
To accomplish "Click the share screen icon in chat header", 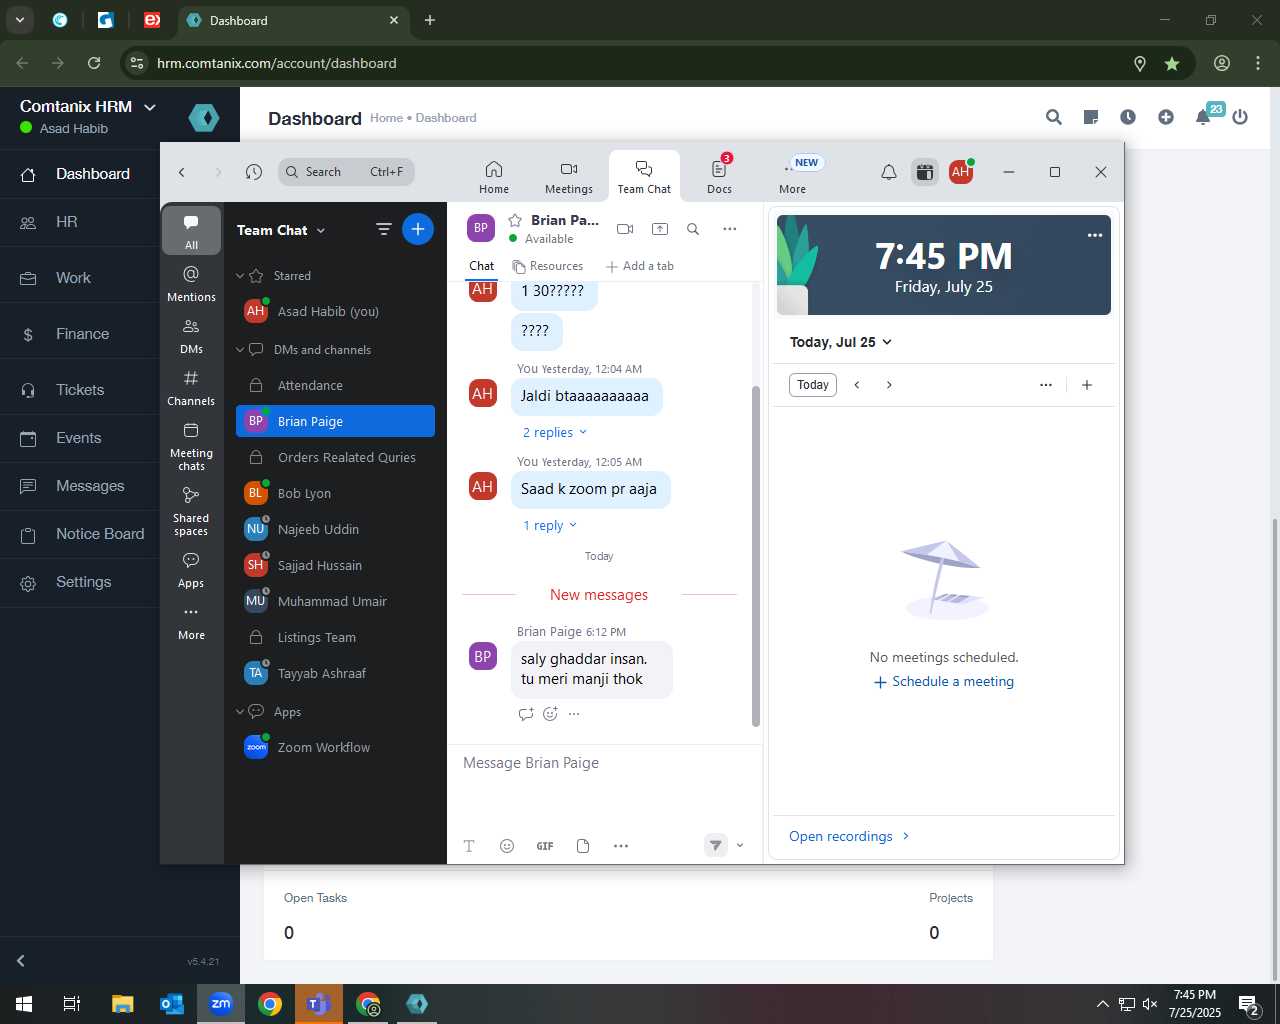I will (660, 229).
